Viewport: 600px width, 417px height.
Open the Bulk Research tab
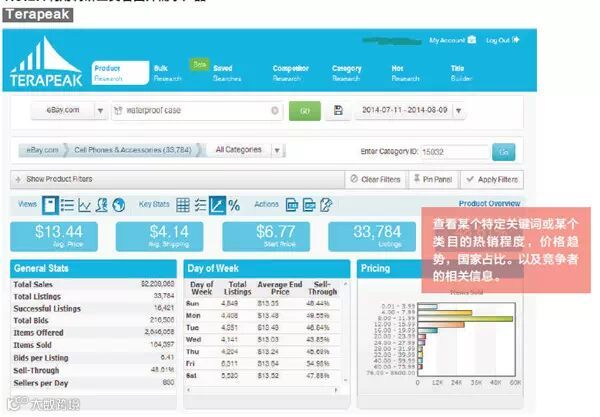[x=167, y=73]
